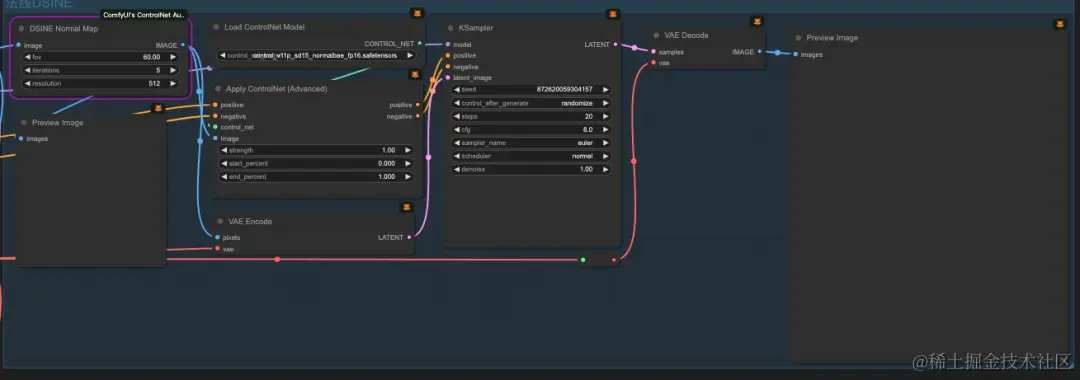1080x380 pixels.
Task: Click the ComfyUI's ControlNet Au.. badge label
Action: (144, 14)
